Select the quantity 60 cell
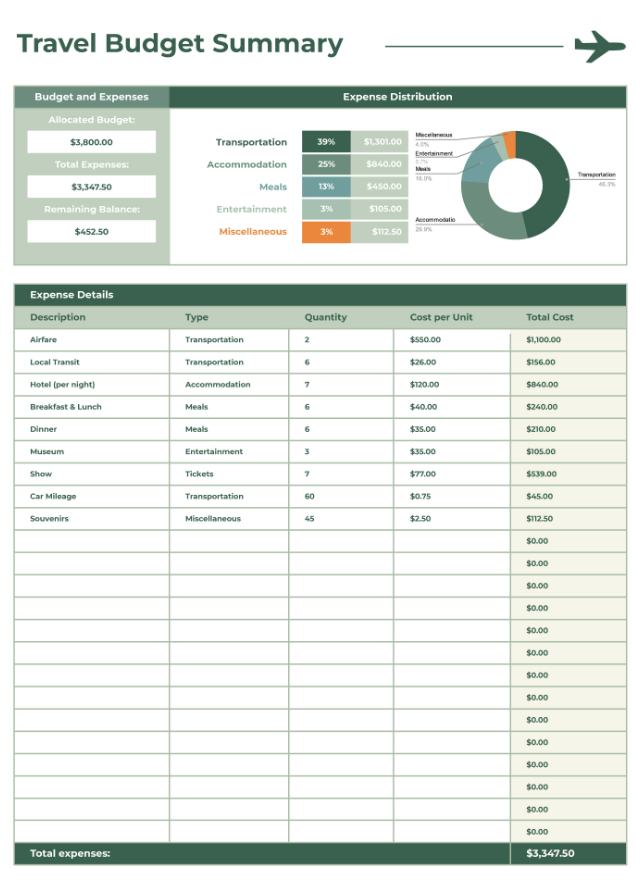The width and height of the screenshot is (636, 887). (x=341, y=496)
